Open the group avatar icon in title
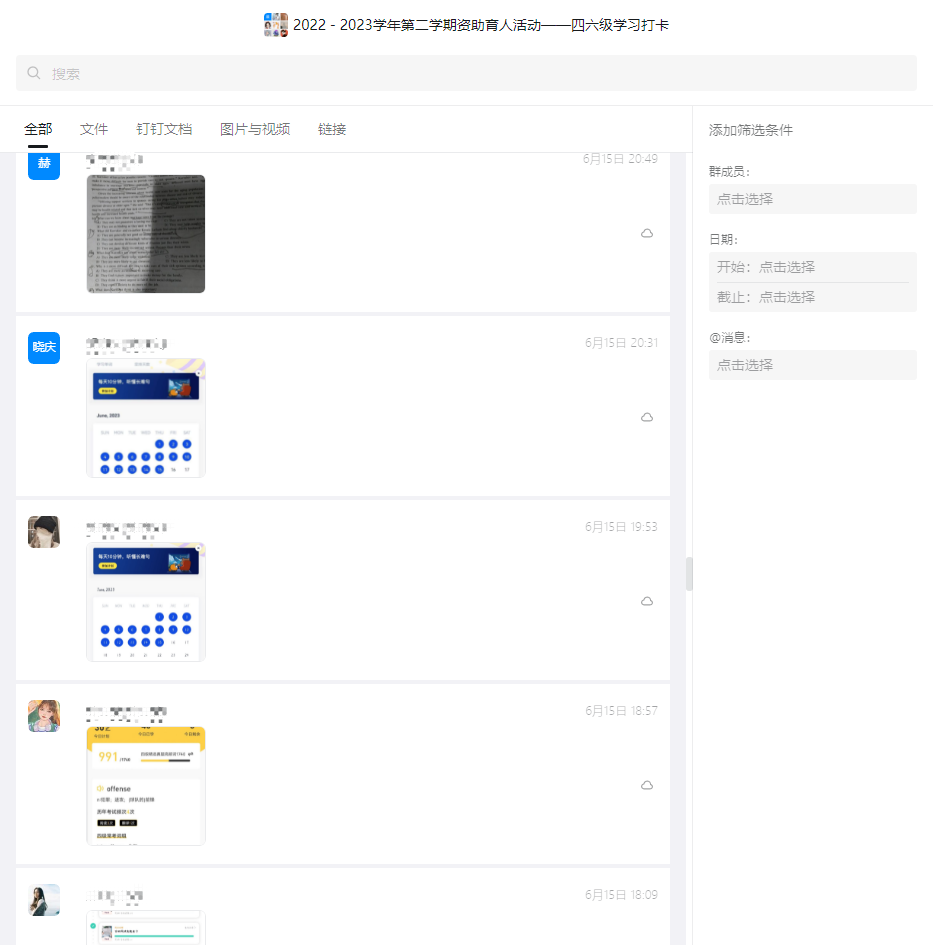933x945 pixels. pos(276,25)
